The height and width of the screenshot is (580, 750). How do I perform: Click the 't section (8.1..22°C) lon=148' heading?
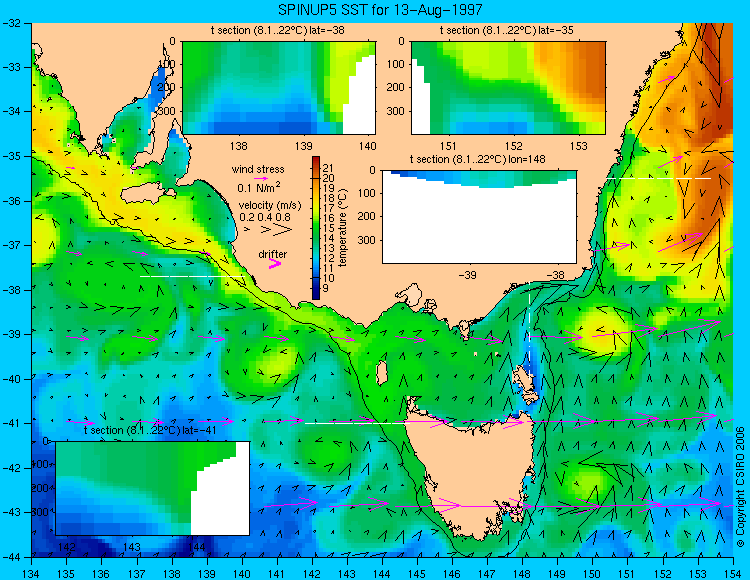tap(477, 159)
